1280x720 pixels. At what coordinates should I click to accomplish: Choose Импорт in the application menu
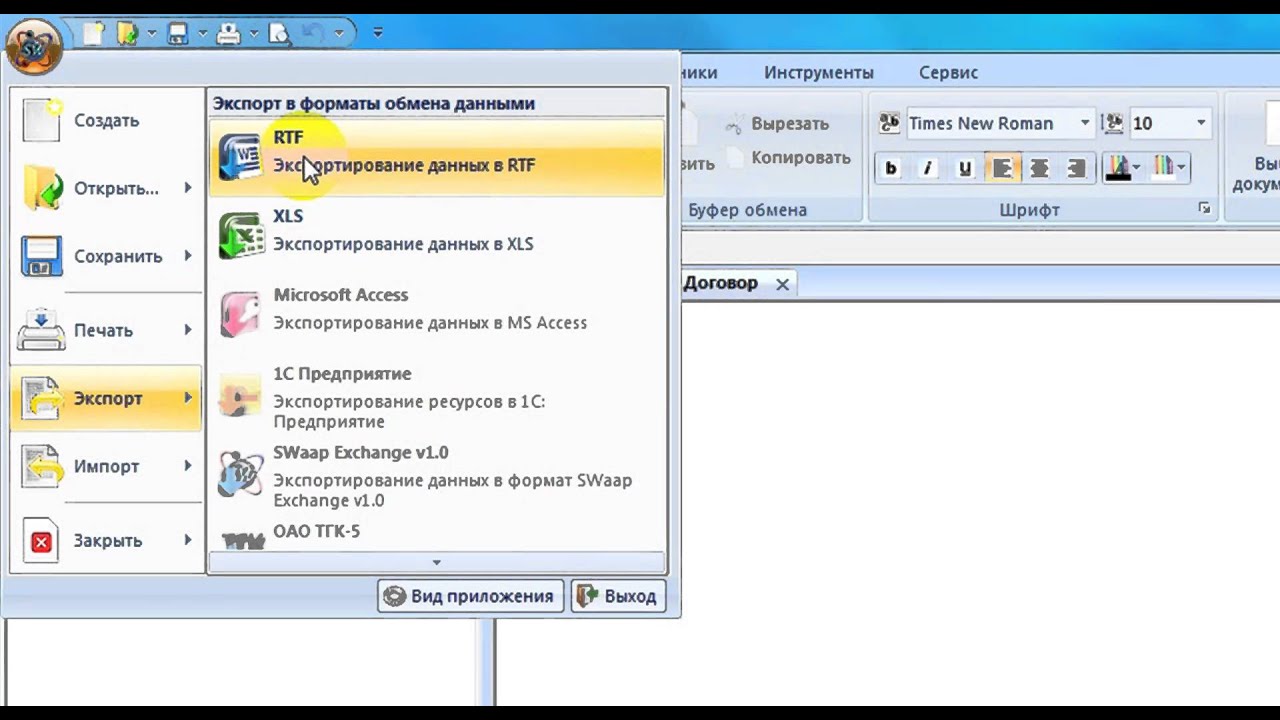[x=106, y=466]
